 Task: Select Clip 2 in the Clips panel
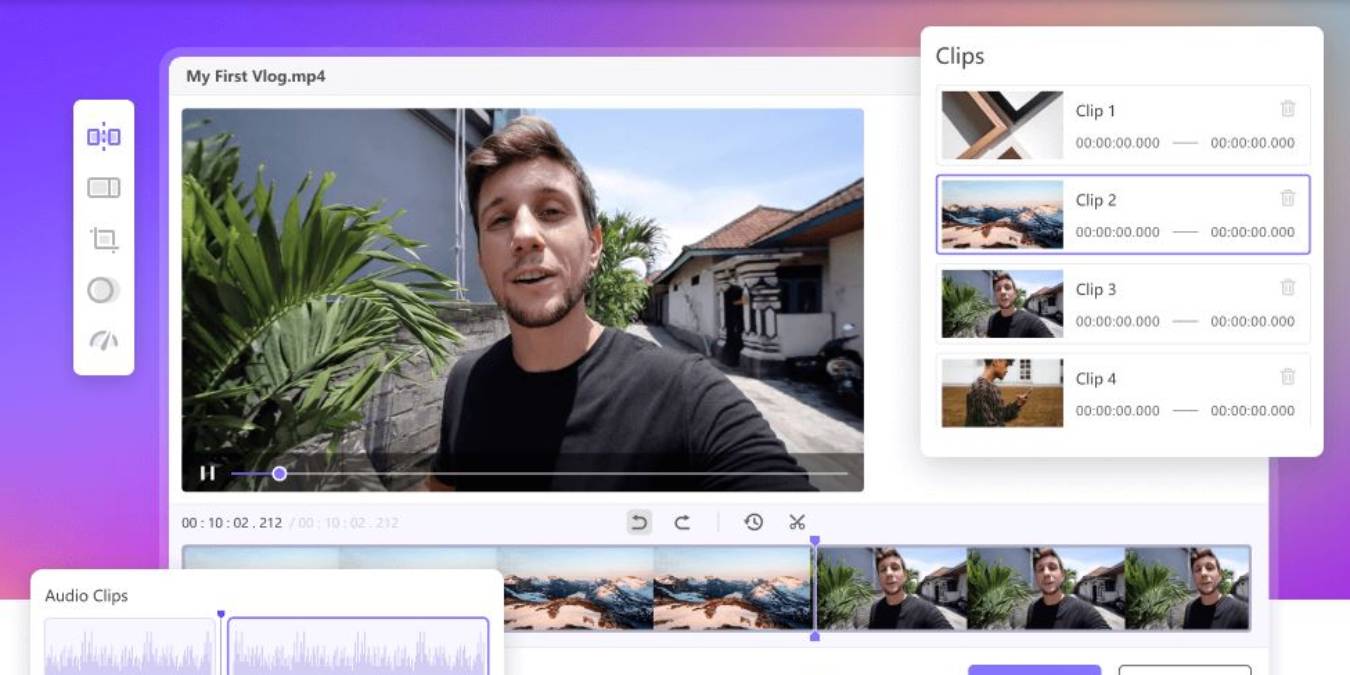1120,214
